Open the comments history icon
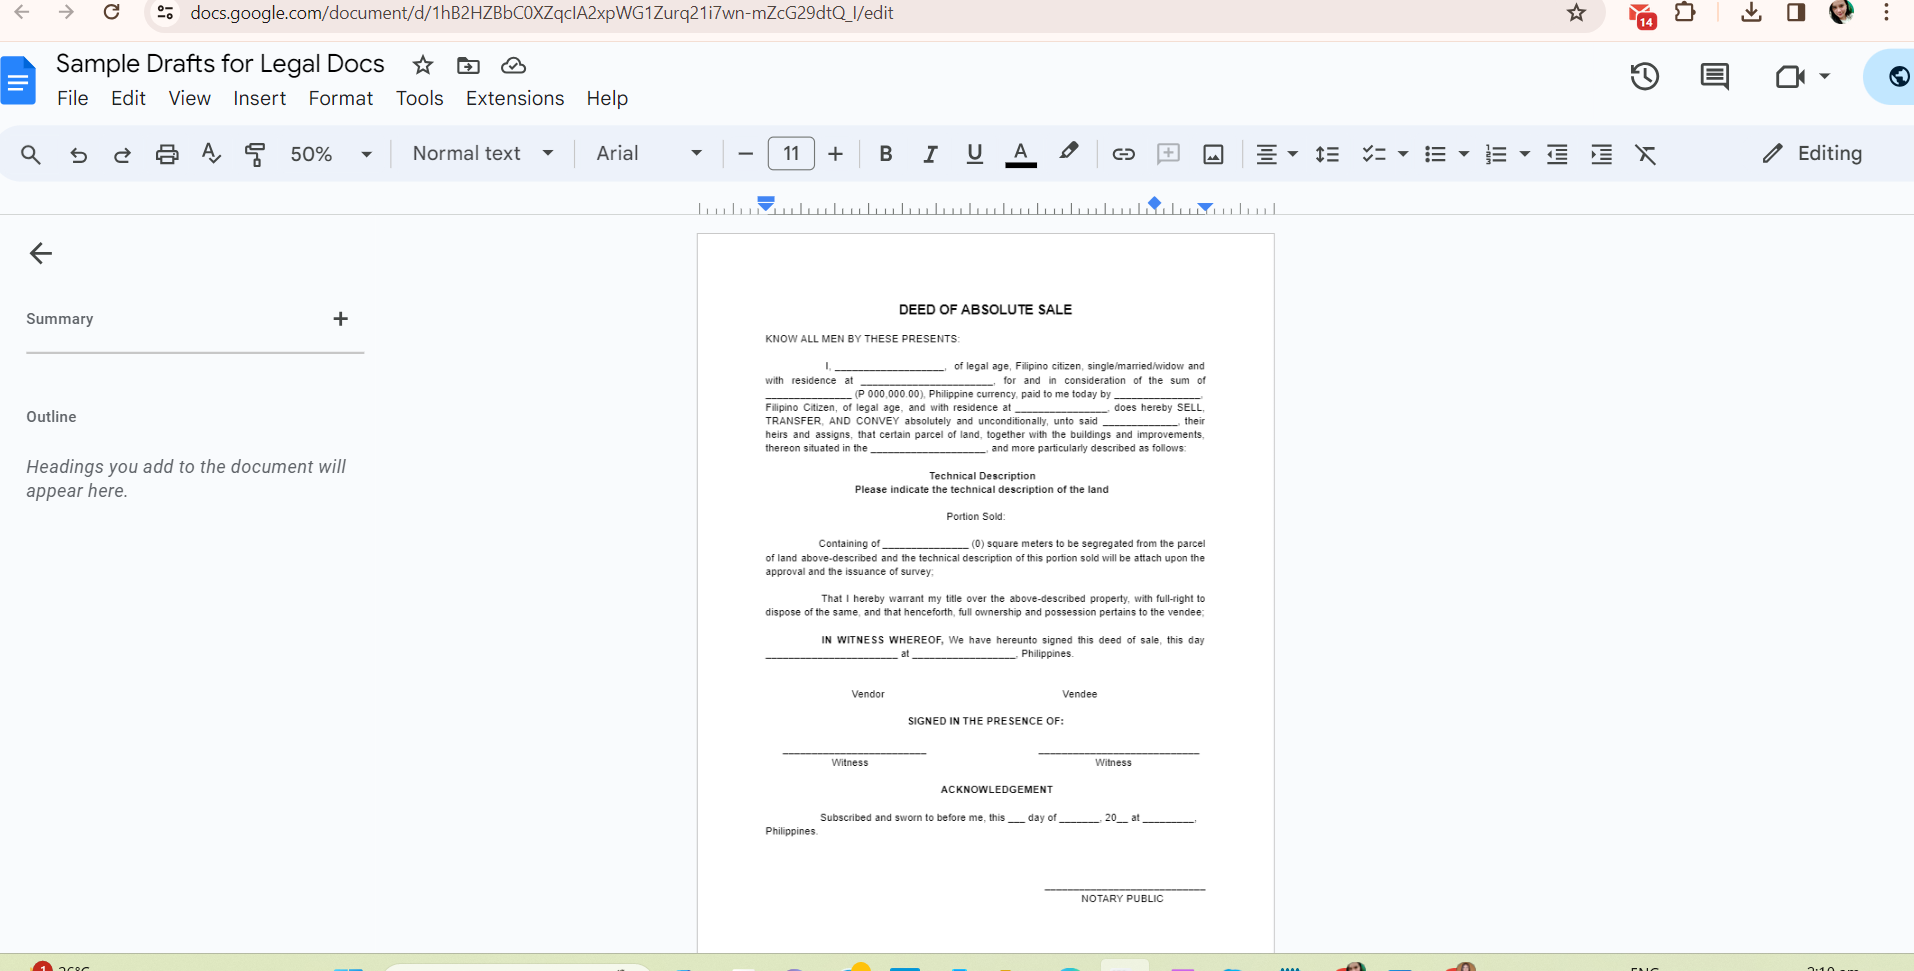 click(1715, 76)
